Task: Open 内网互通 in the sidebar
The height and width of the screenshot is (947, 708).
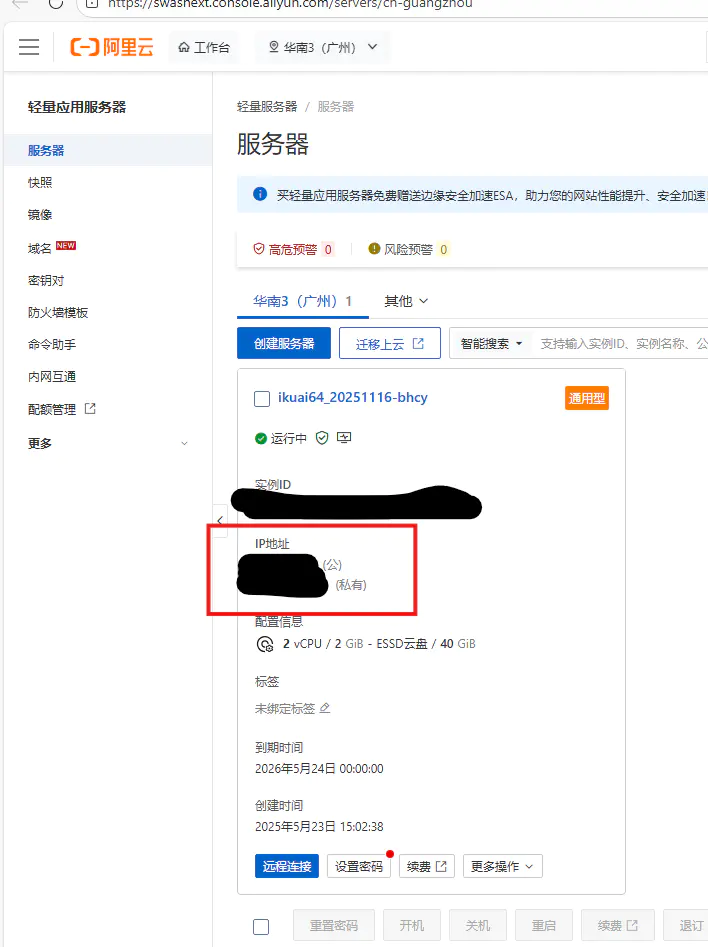Action: (52, 376)
